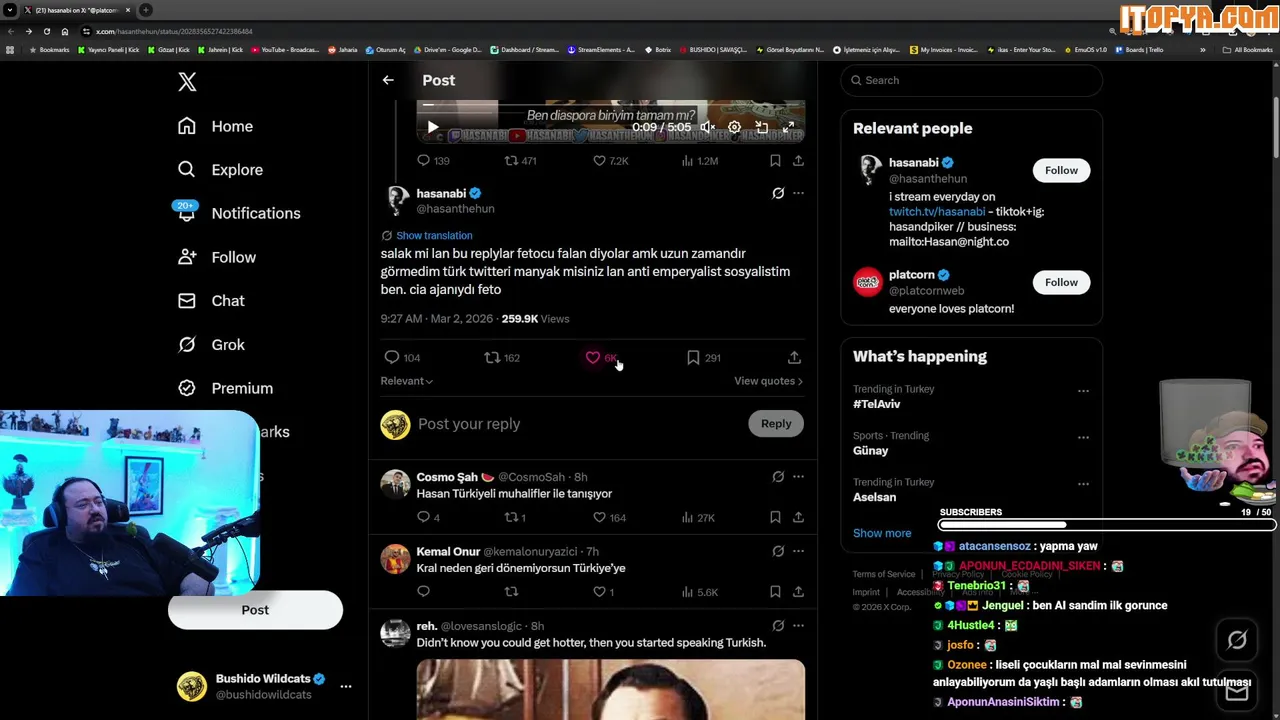
Task: Reply to Kemal Onur's comment
Action: point(423,592)
